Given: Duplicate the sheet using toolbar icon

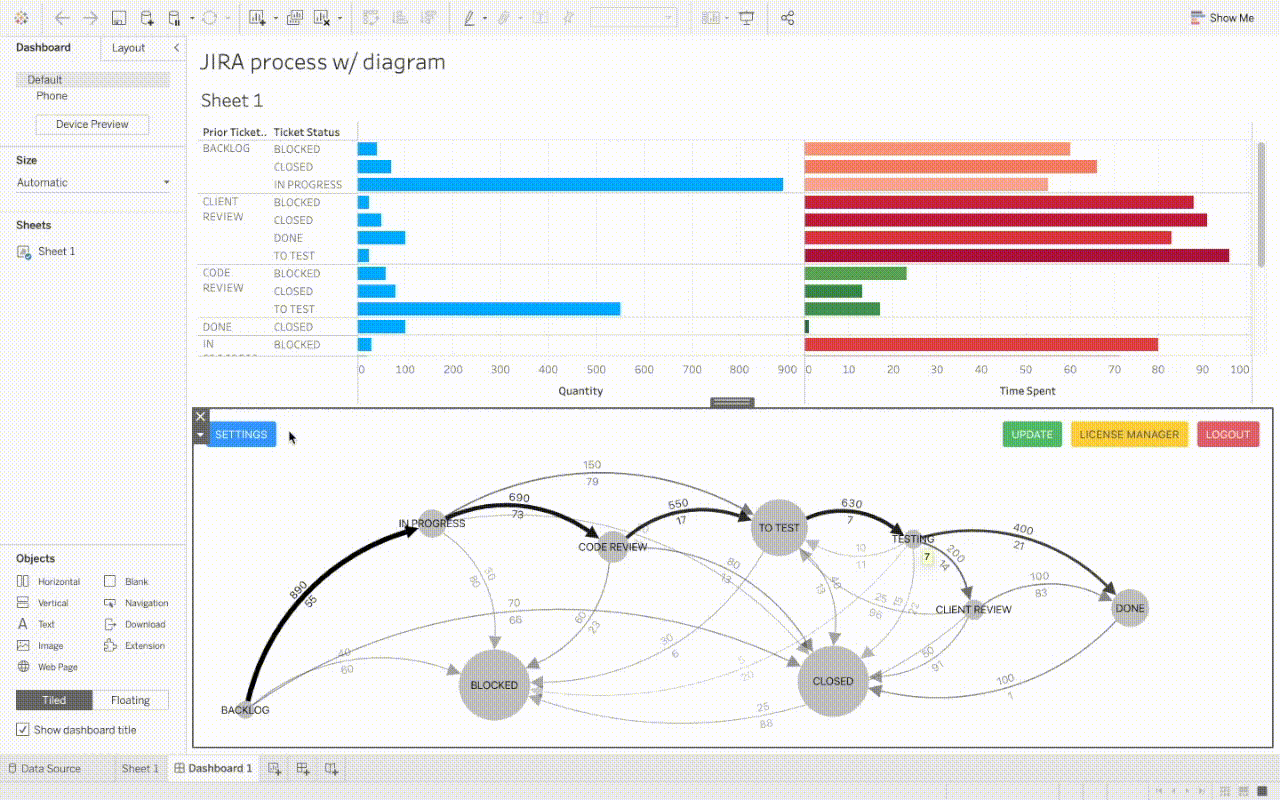Looking at the screenshot, I should [294, 18].
